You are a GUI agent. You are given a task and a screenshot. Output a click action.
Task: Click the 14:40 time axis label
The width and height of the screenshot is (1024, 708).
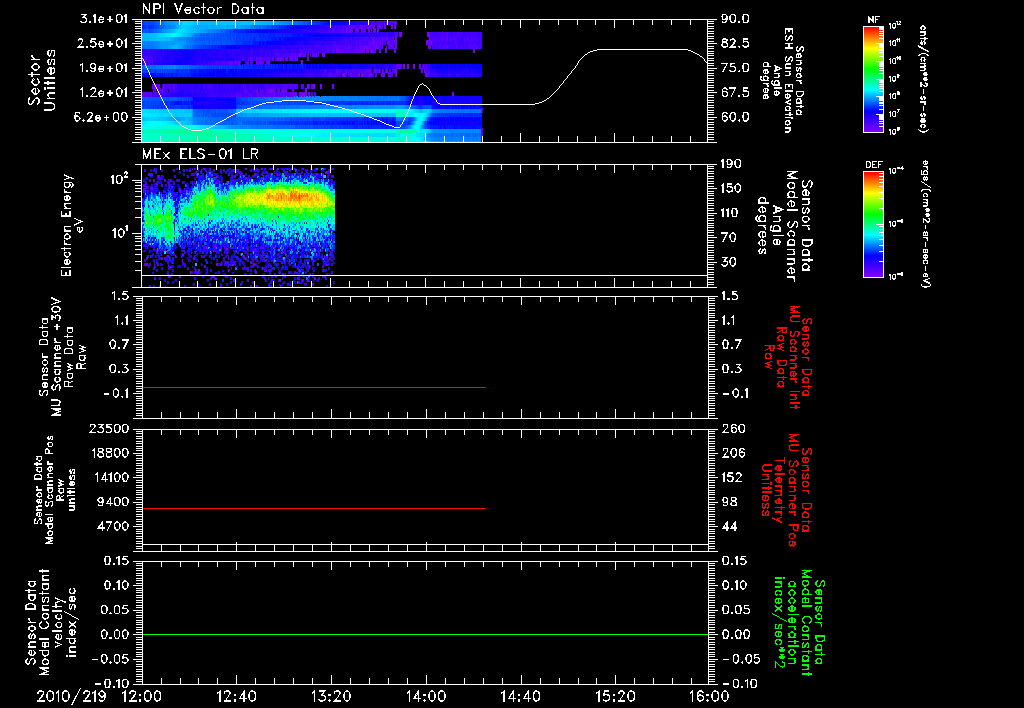[520, 696]
